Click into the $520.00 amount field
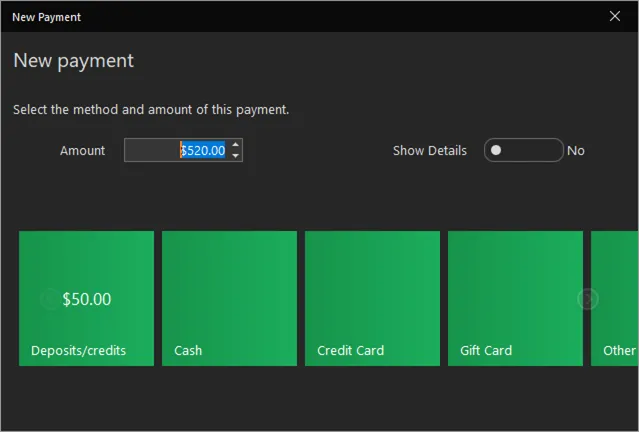Screen dimensions: 639x432 (177, 150)
